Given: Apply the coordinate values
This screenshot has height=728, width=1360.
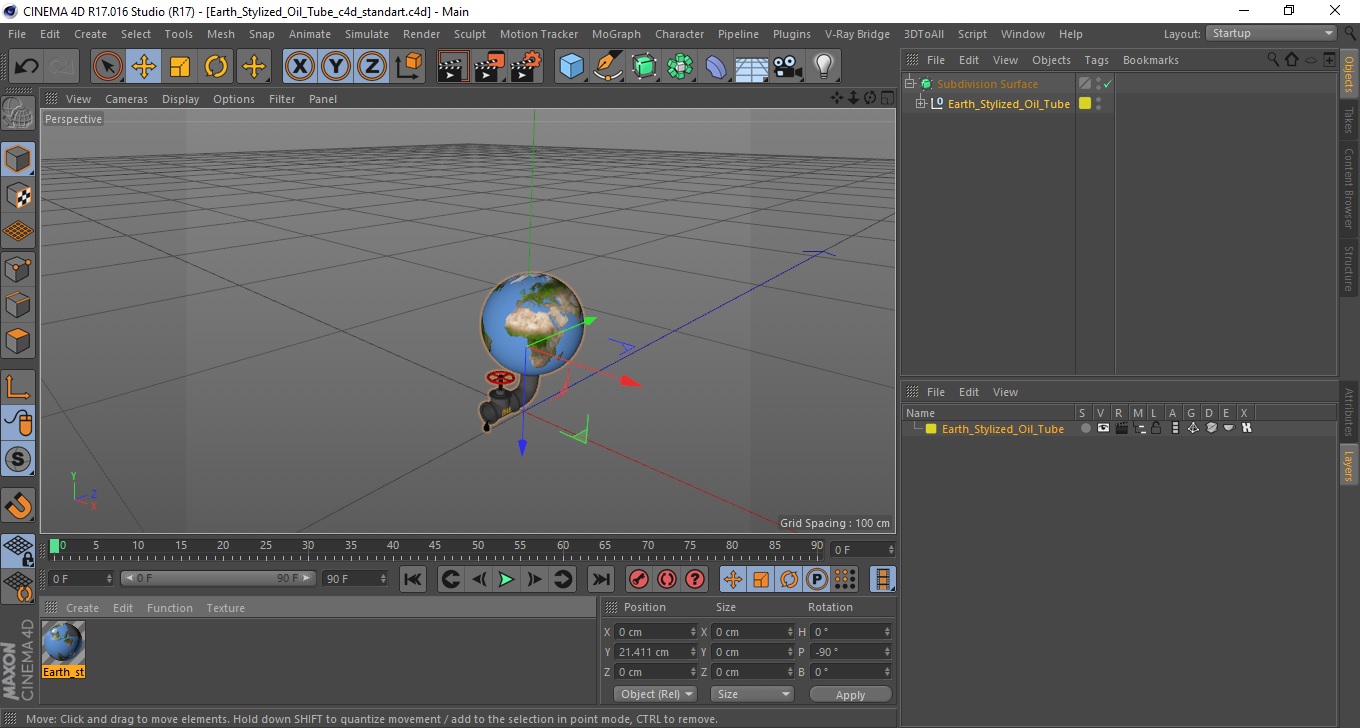Looking at the screenshot, I should (x=850, y=694).
